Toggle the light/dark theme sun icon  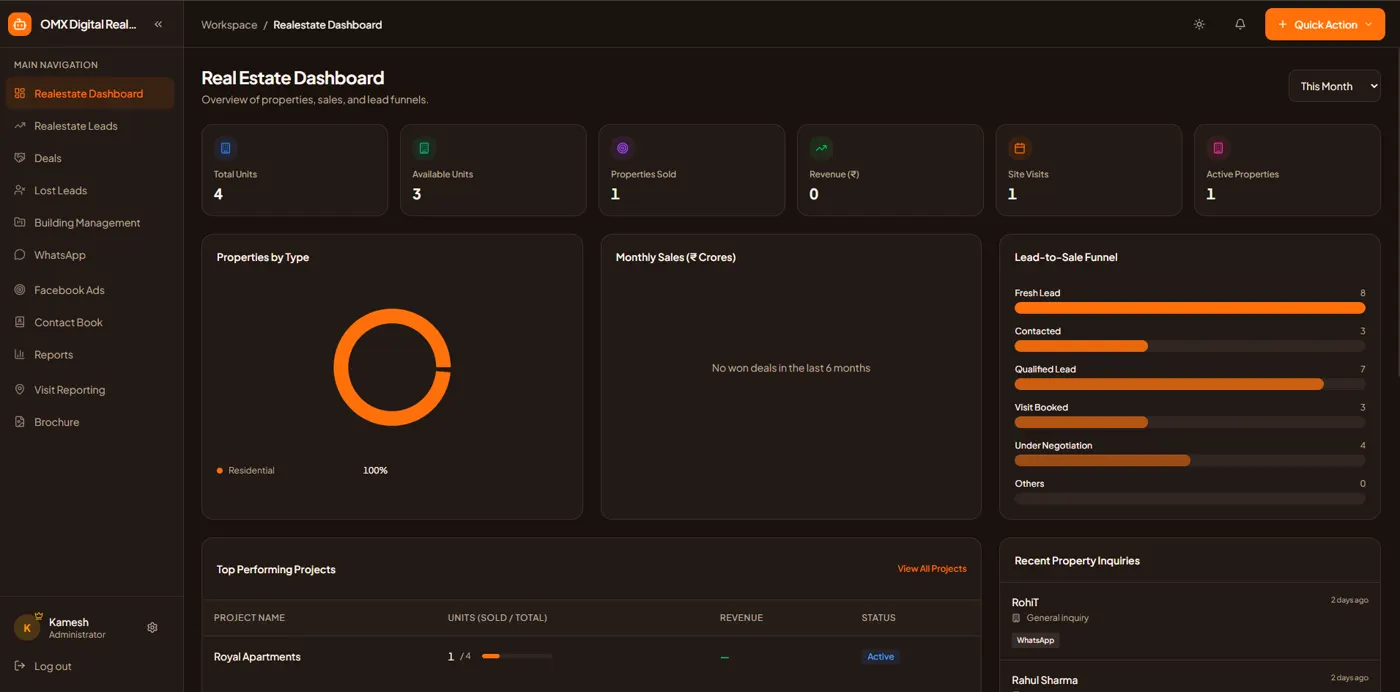(1199, 24)
